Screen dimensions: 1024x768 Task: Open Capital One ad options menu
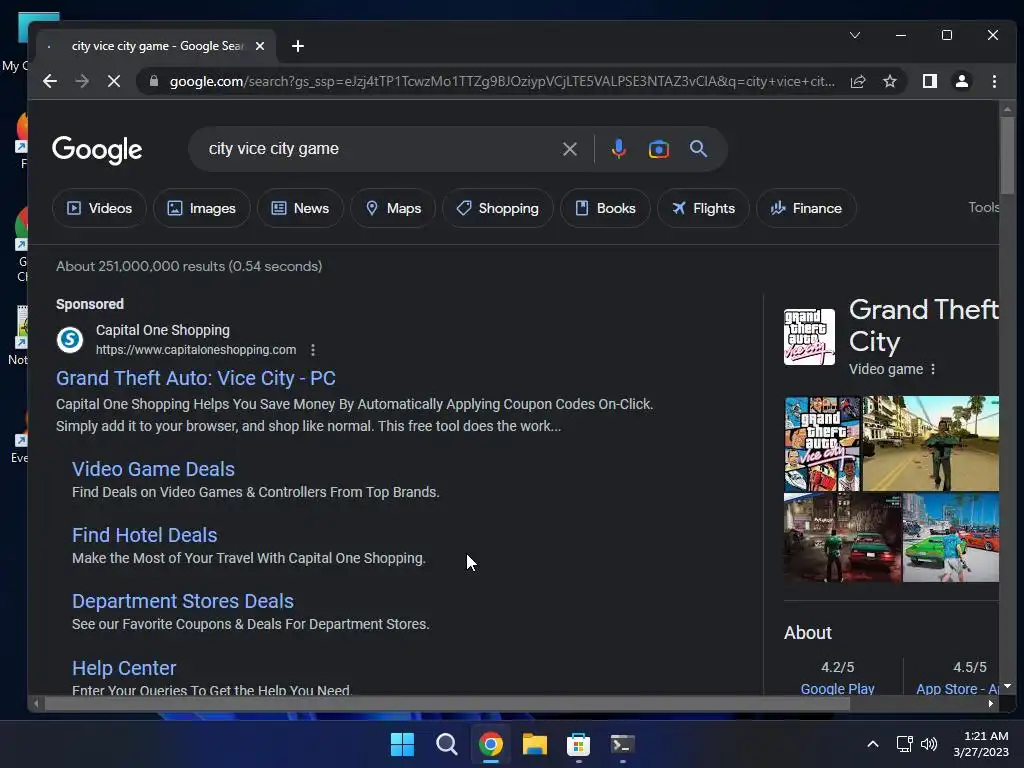(x=313, y=350)
